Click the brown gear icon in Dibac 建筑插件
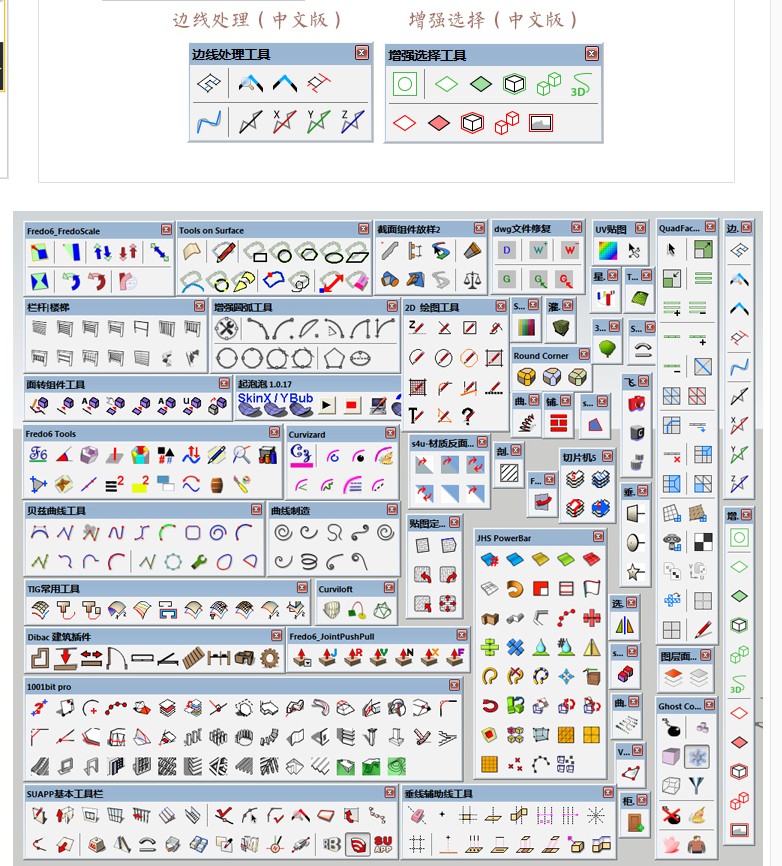782x866 pixels. pos(270,658)
